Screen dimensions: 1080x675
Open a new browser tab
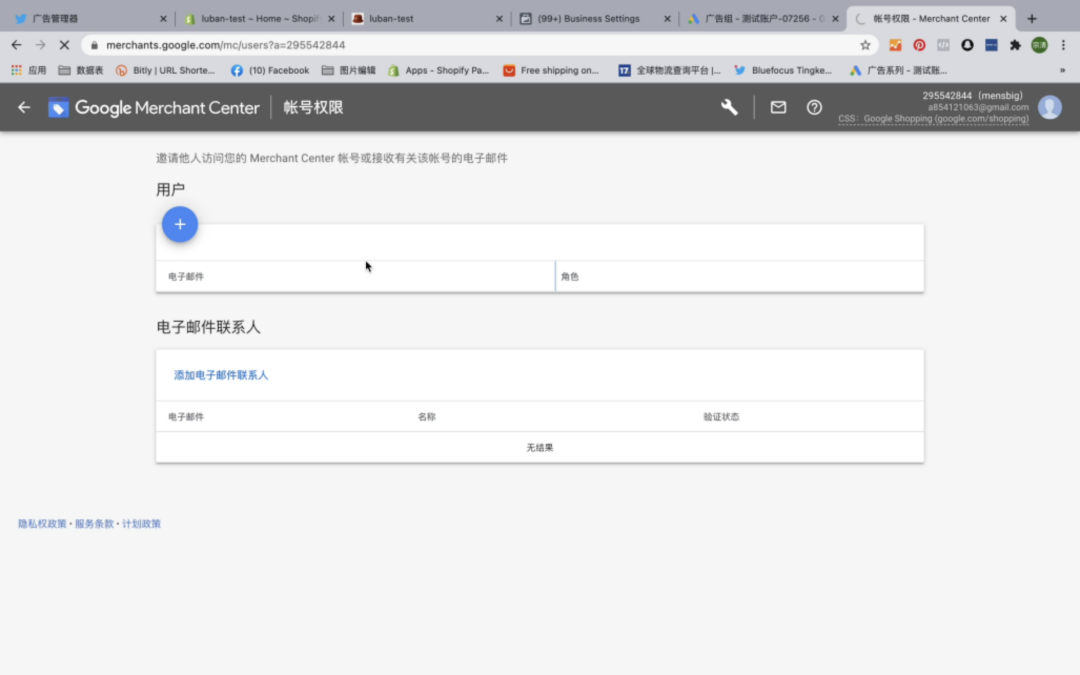click(x=1031, y=19)
